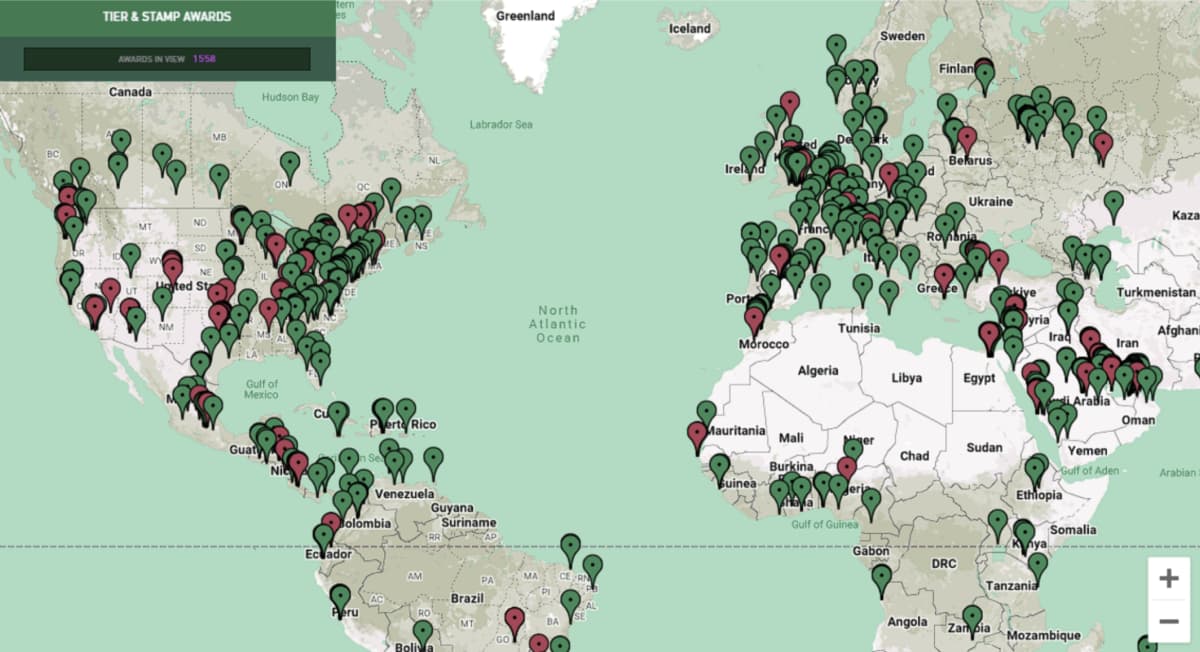Click the Iceland map label
This screenshot has height=652, width=1200.
pyautogui.click(x=690, y=29)
